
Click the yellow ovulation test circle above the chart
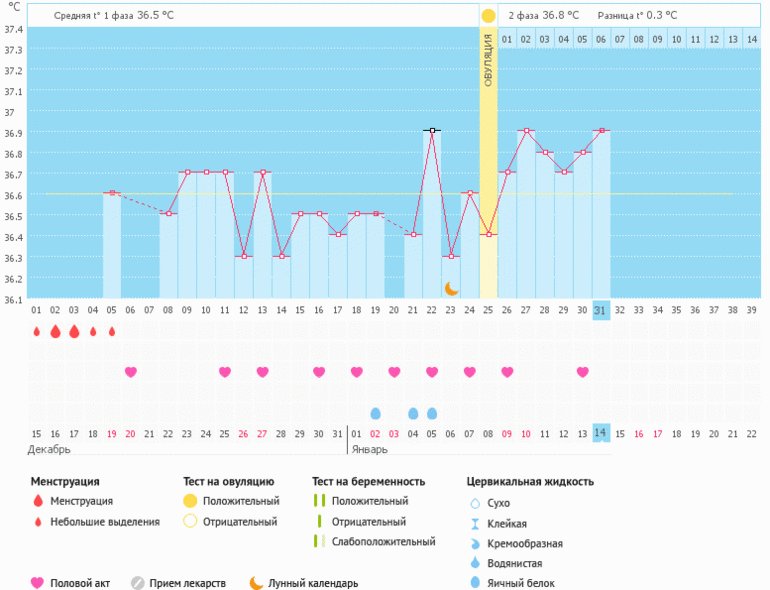tap(488, 16)
